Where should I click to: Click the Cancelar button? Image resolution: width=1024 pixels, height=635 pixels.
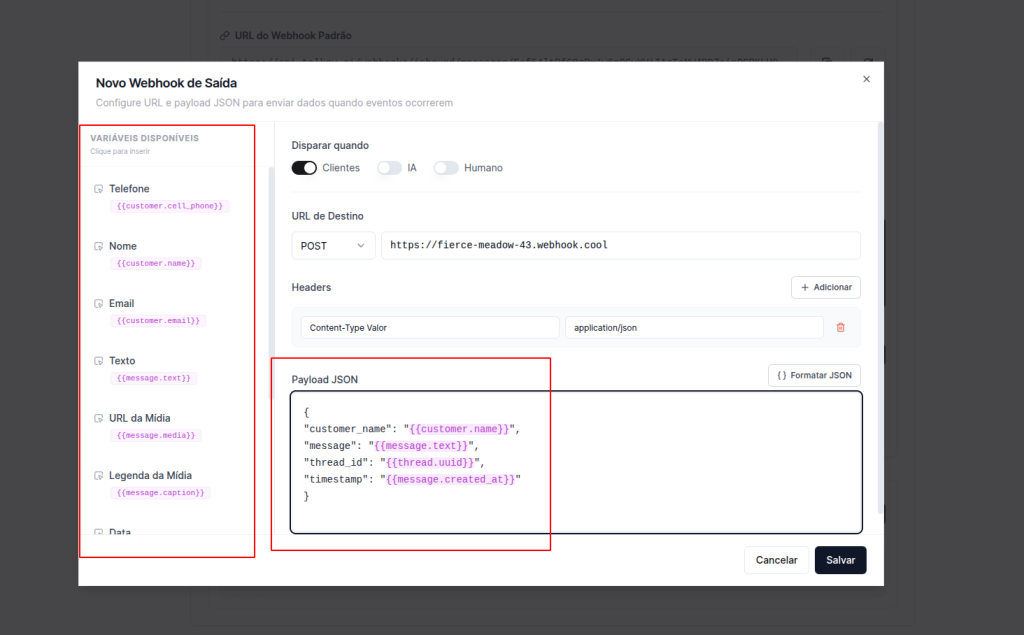(776, 560)
